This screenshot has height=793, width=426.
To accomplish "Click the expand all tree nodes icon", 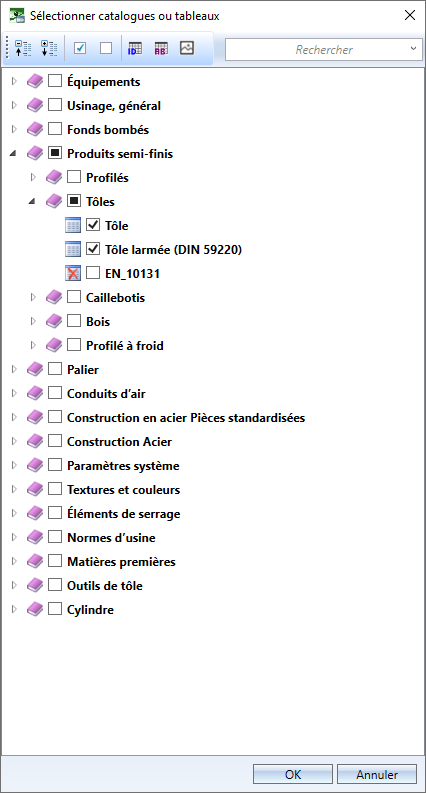I will click(49, 49).
